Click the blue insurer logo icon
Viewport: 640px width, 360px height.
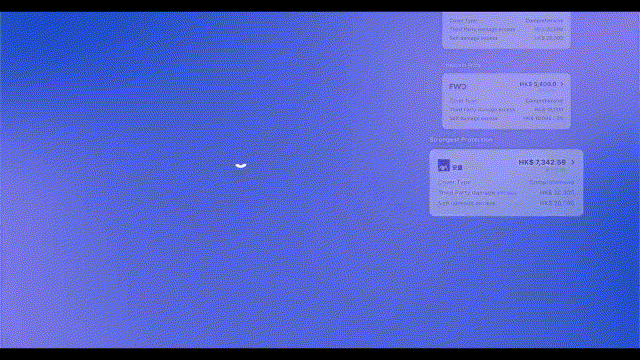pyautogui.click(x=444, y=165)
